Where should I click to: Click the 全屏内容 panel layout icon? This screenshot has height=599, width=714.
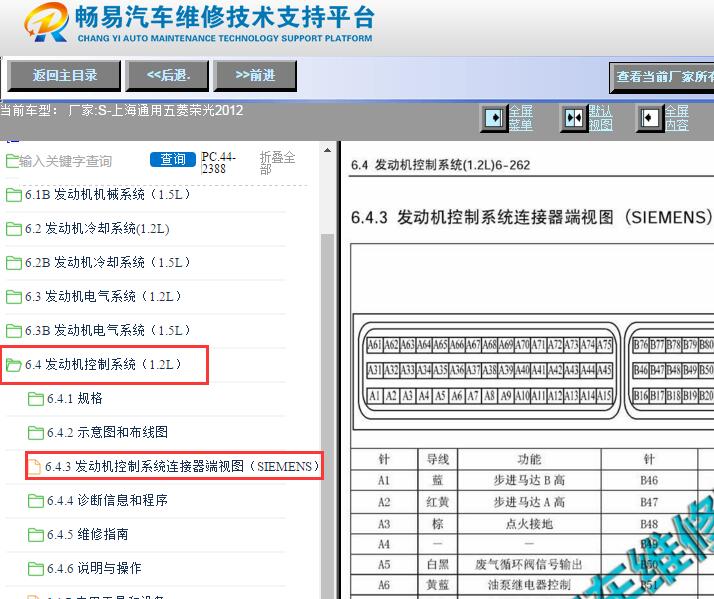point(650,118)
